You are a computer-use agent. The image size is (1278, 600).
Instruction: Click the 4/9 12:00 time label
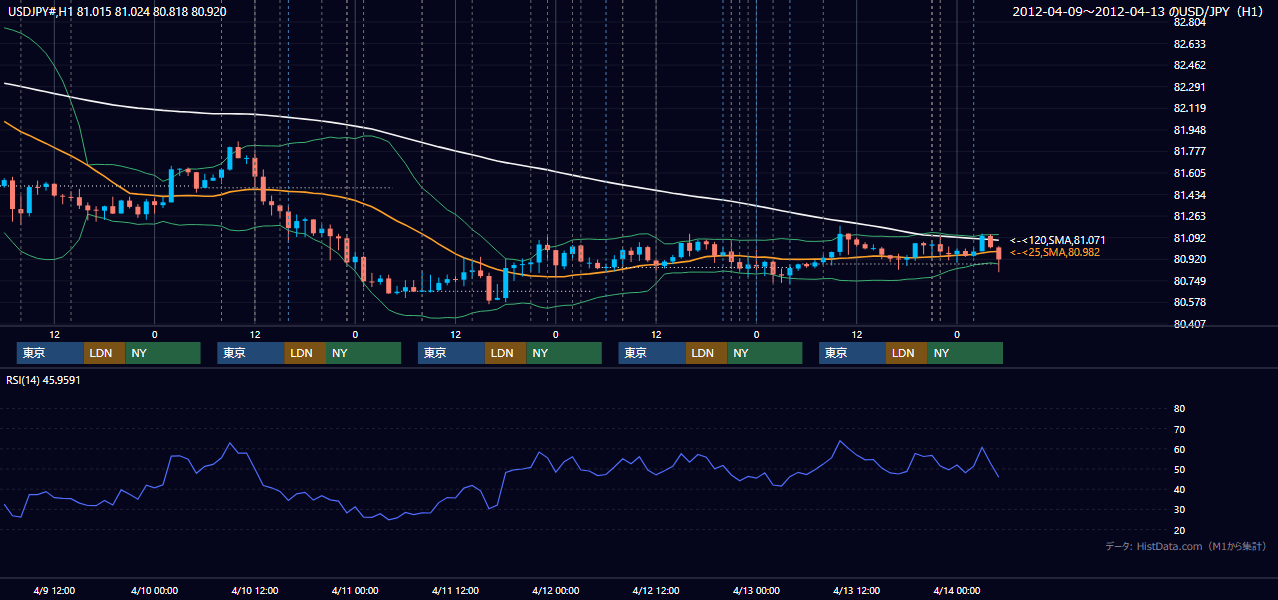click(54, 590)
